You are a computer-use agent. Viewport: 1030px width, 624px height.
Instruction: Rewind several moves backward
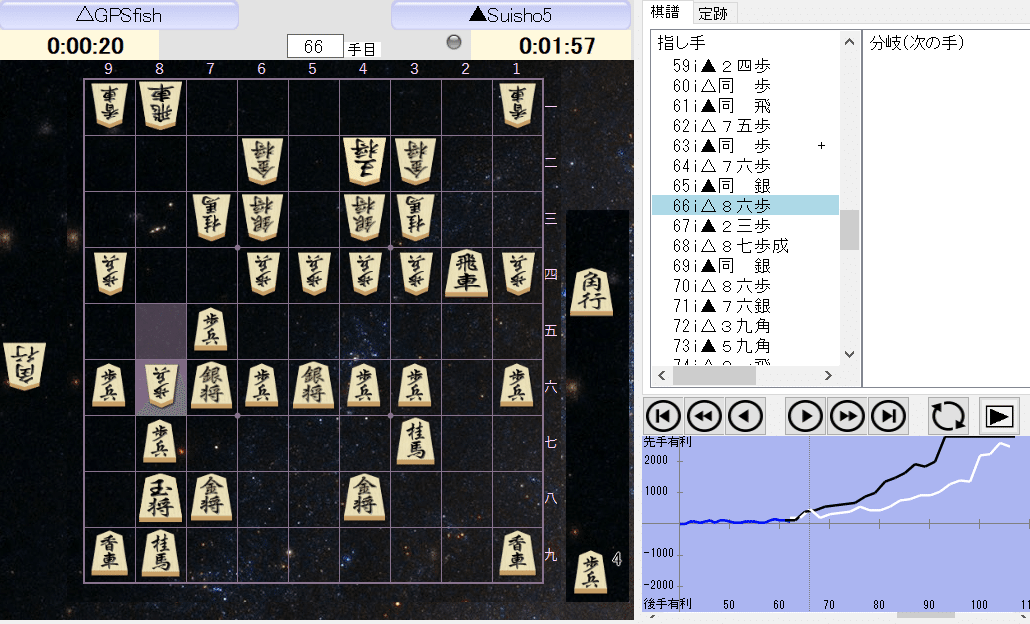[x=704, y=415]
